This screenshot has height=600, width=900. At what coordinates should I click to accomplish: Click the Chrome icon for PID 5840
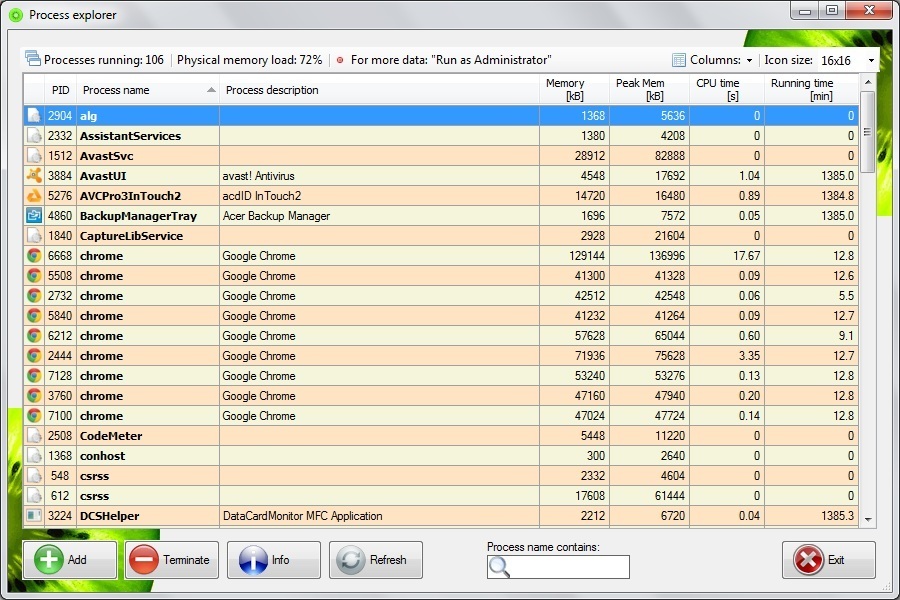tap(34, 316)
